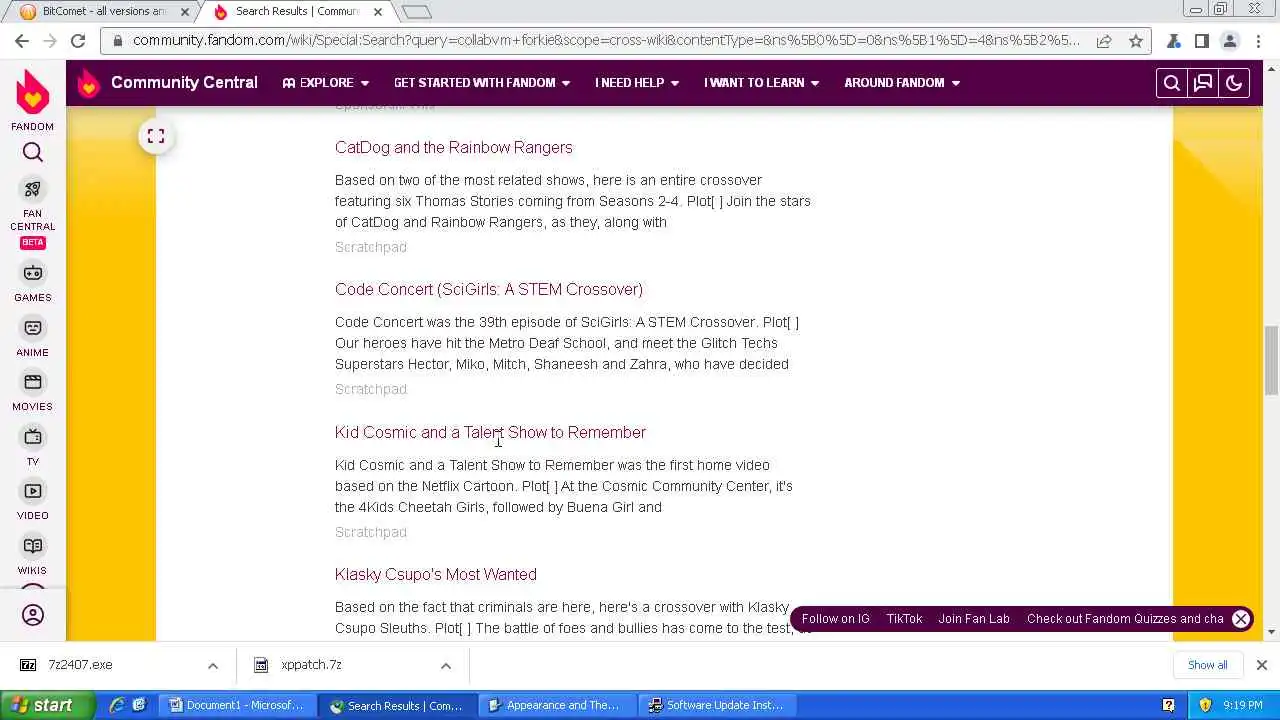
Task: Toggle full-width expand content icon
Action: click(156, 136)
